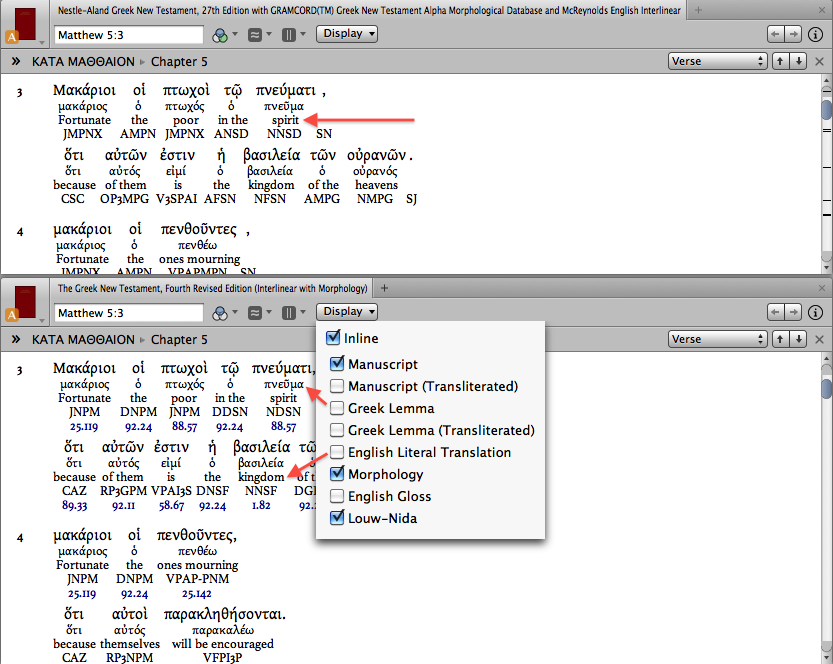
Task: Go back with the left arrow in the bottom panel
Action: (x=776, y=312)
